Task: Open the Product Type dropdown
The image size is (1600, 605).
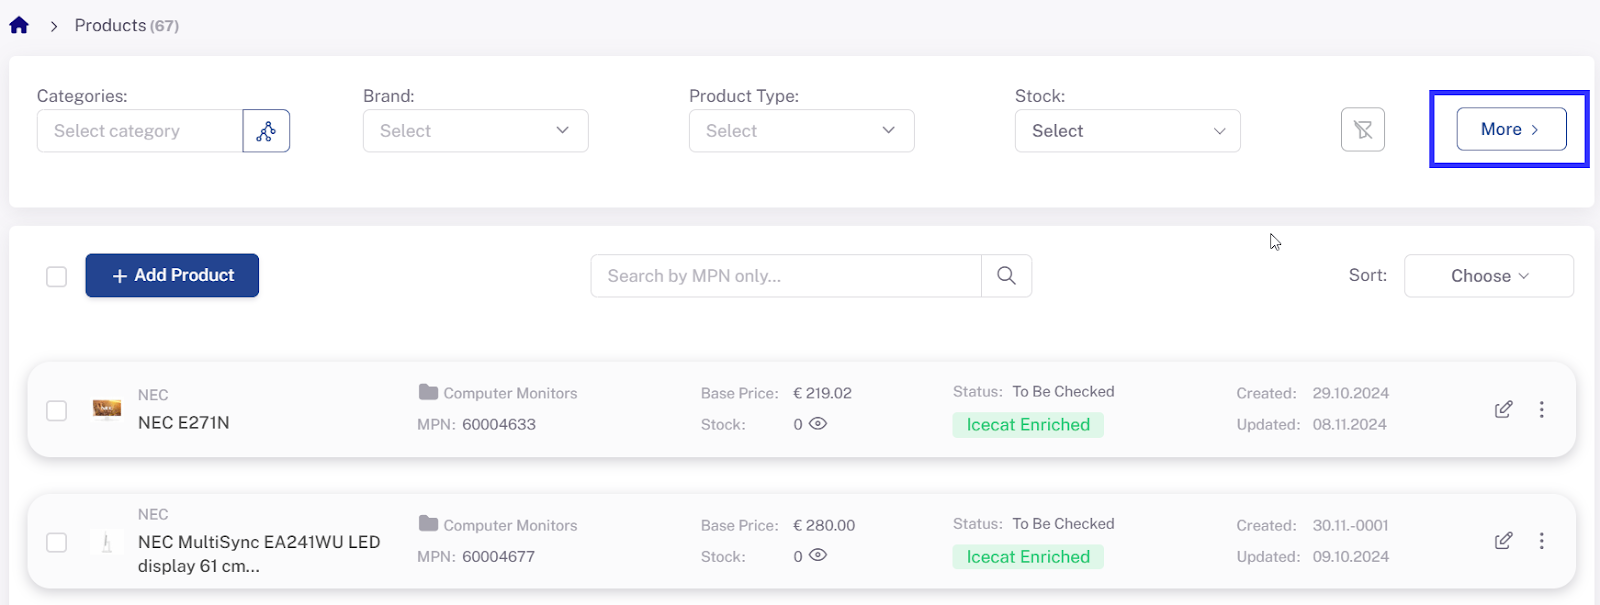Action: click(x=801, y=131)
